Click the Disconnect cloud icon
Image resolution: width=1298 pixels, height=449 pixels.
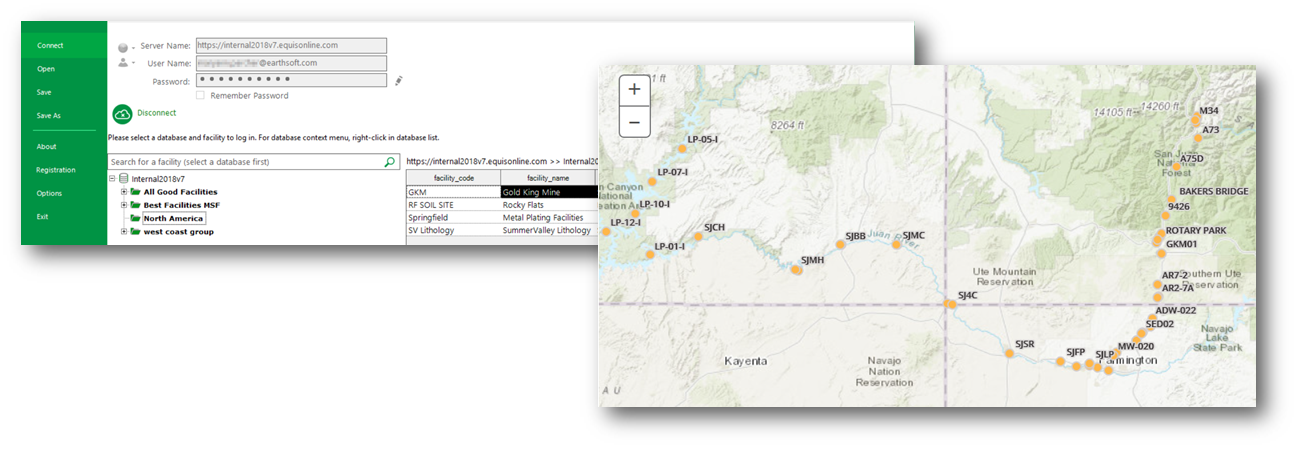[x=122, y=113]
